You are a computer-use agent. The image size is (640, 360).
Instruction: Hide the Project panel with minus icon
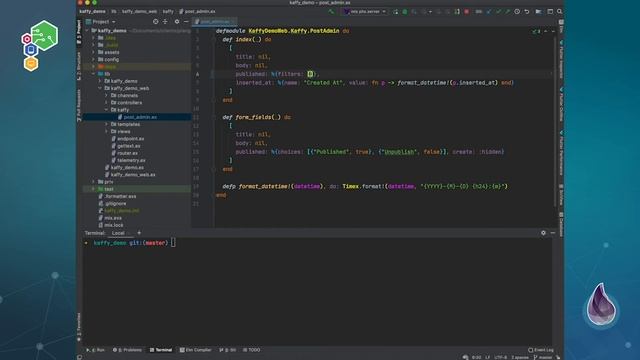click(x=186, y=22)
